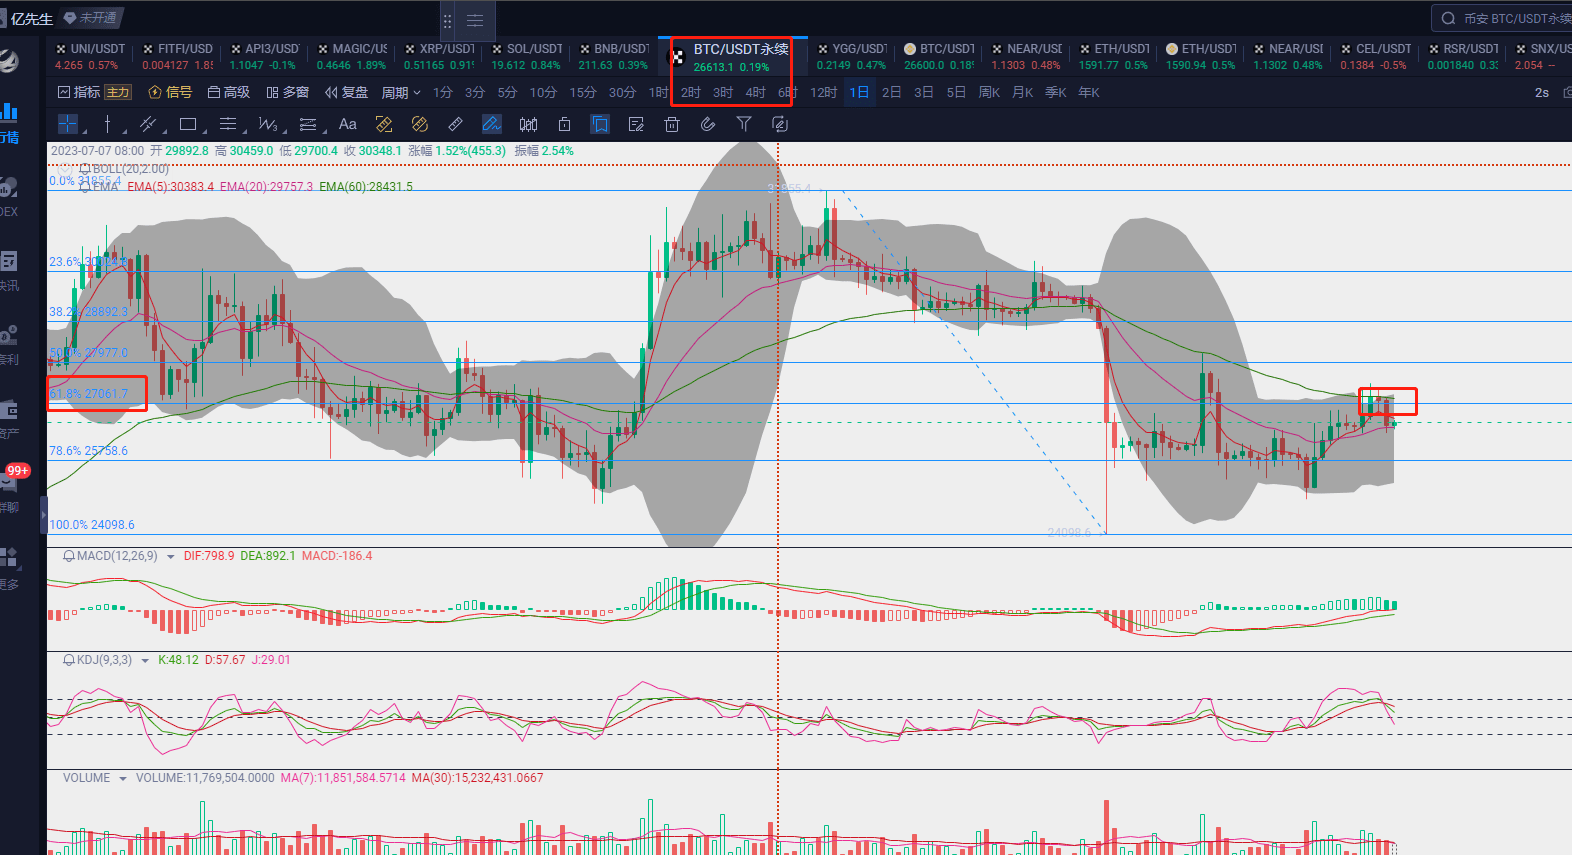Switch chart to 30分 interval

tap(622, 92)
